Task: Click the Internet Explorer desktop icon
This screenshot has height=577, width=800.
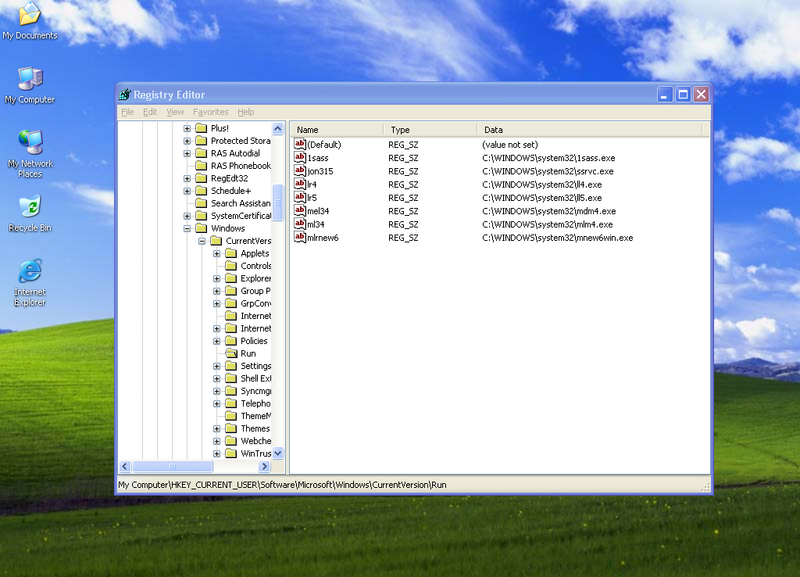Action: point(30,271)
